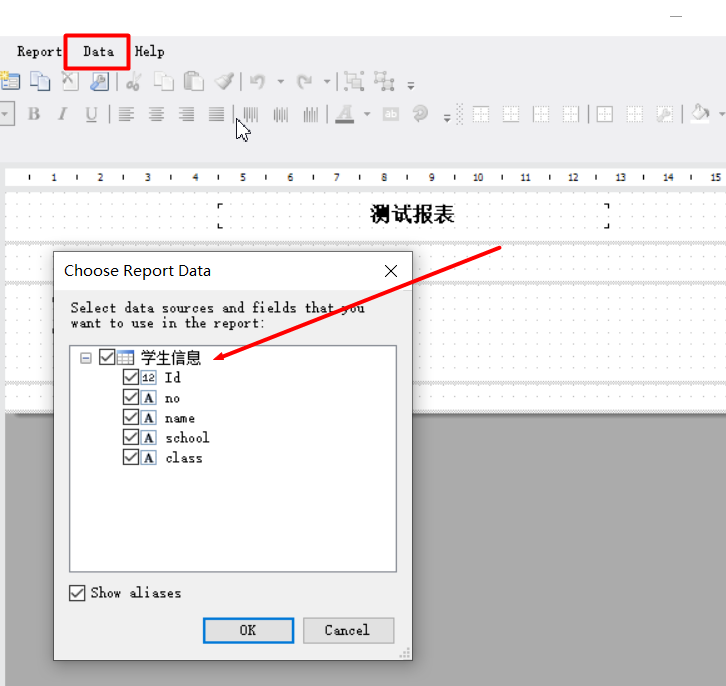Click the OK button
The width and height of the screenshot is (726, 686).
pos(248,630)
